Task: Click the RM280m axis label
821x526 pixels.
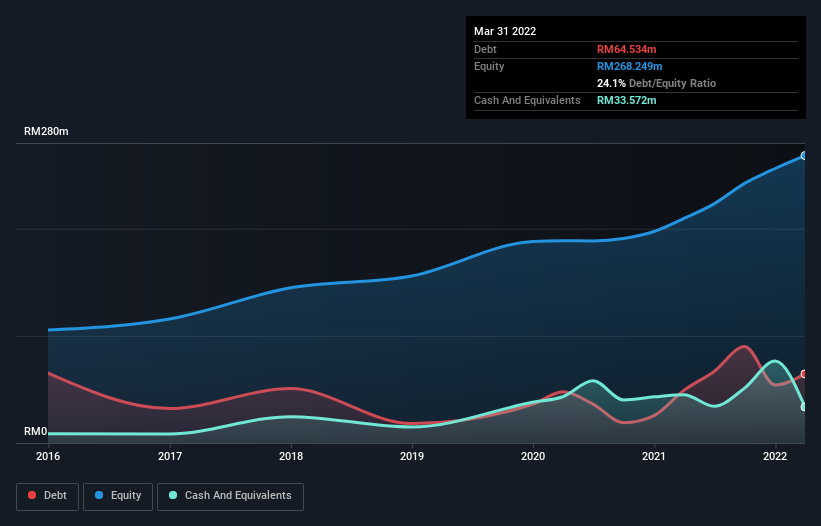Action: click(46, 131)
